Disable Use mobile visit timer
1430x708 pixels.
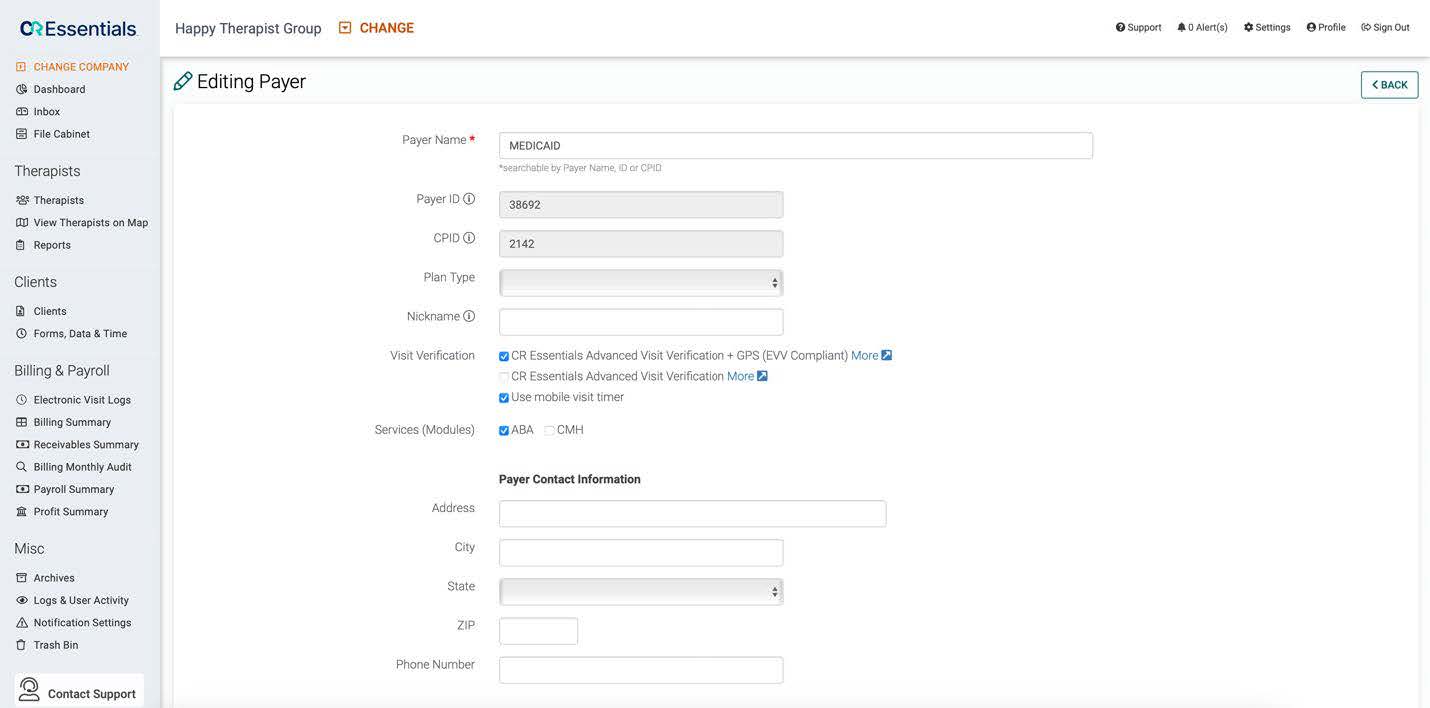pyautogui.click(x=503, y=397)
